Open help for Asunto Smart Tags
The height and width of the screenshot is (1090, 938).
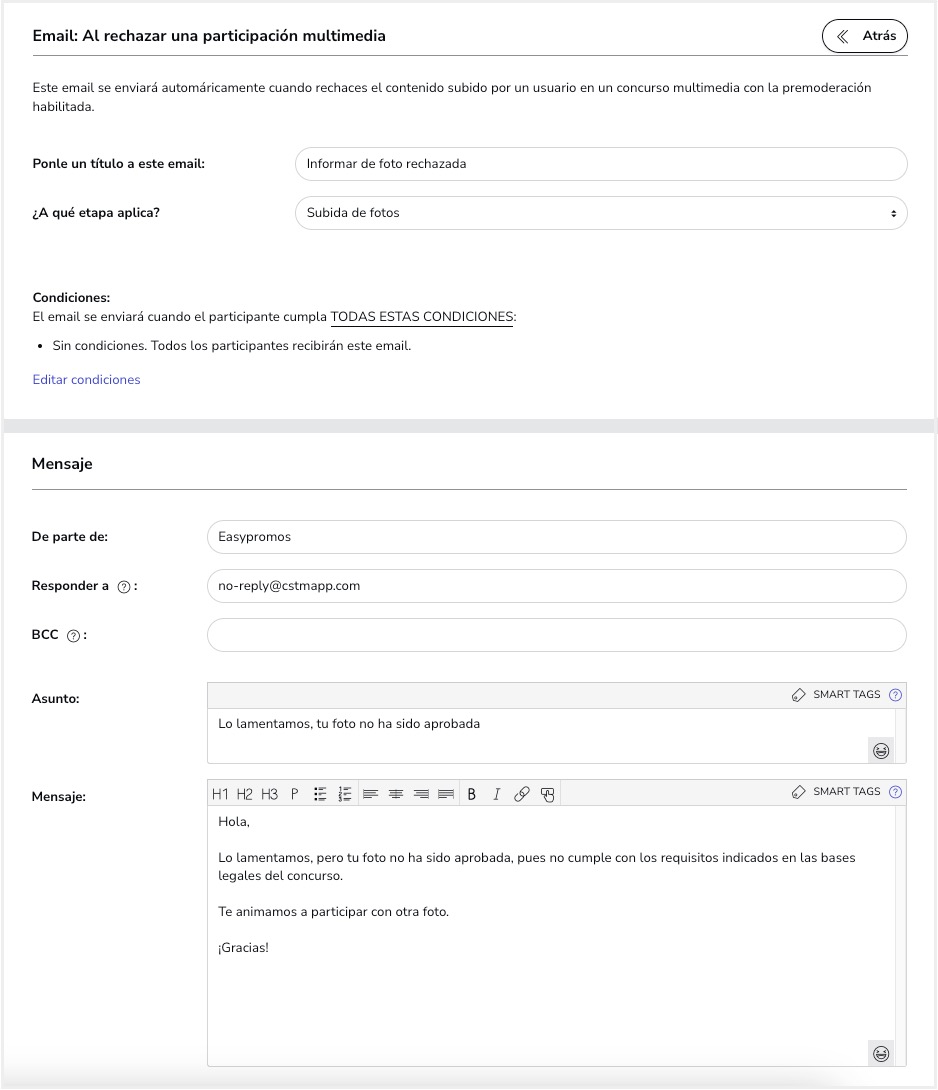pos(896,694)
